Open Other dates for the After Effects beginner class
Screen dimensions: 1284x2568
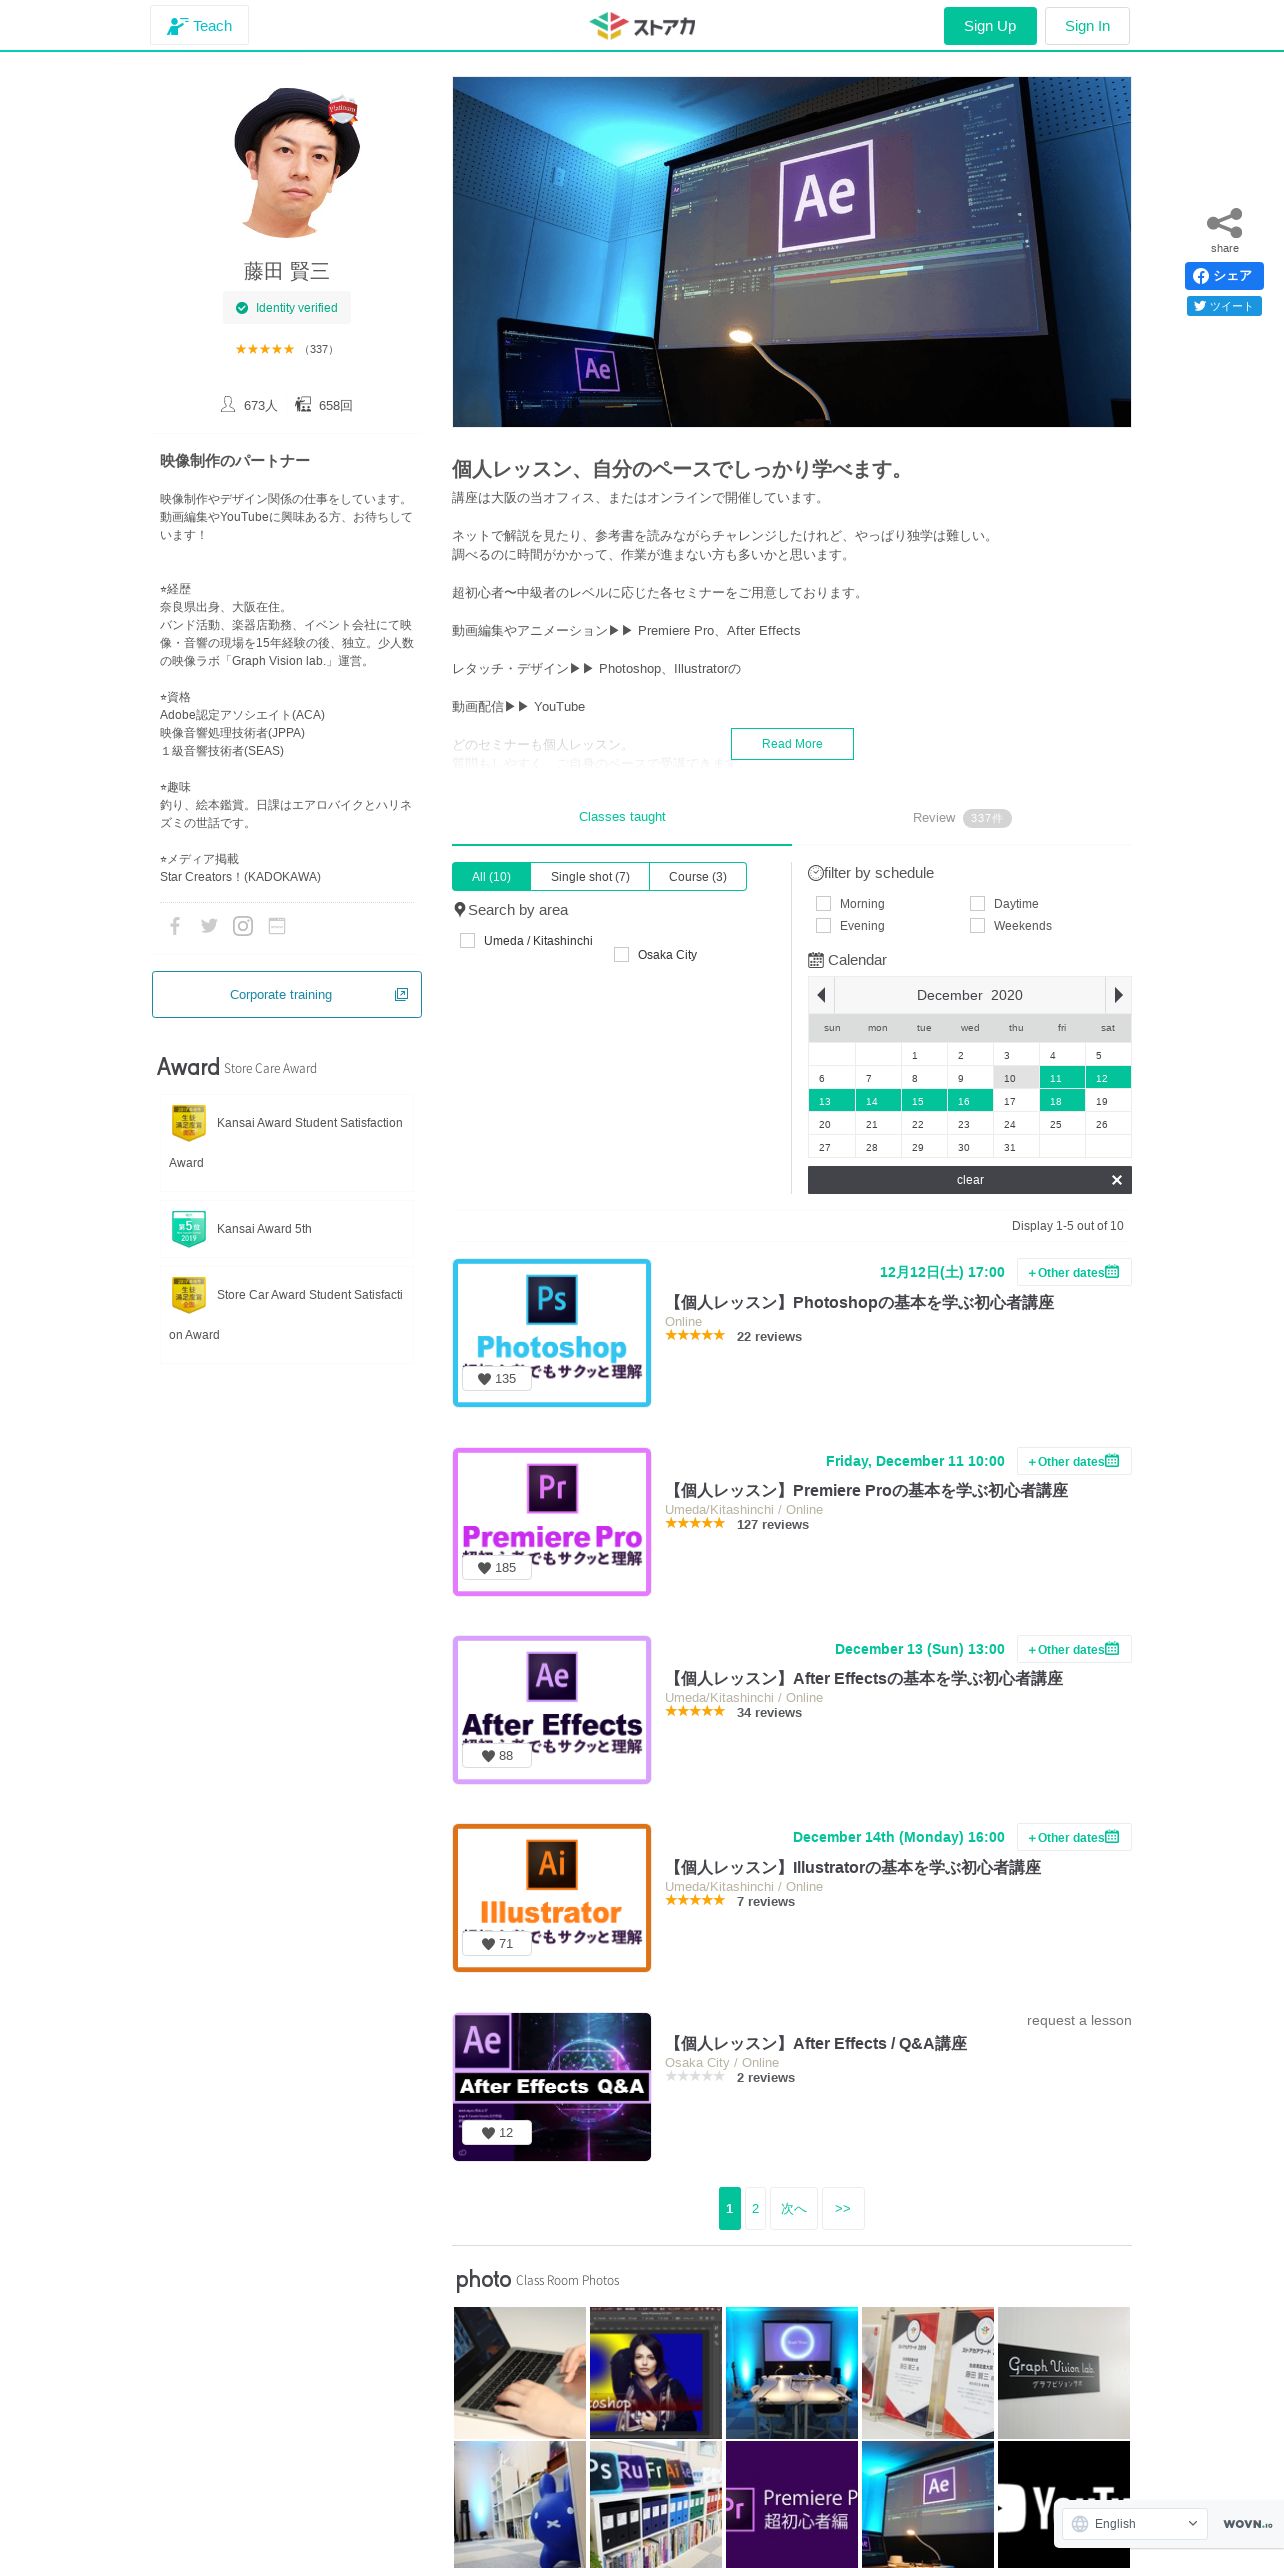click(1074, 1650)
